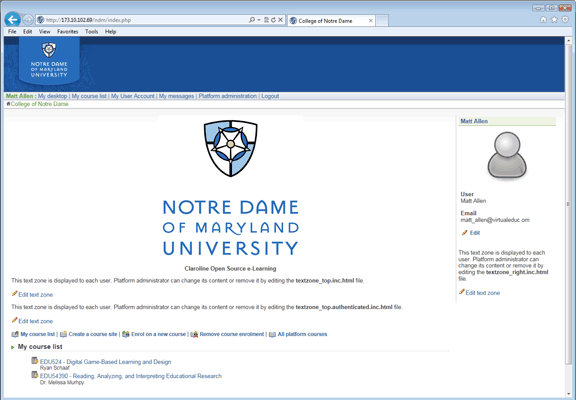Image resolution: width=576 pixels, height=400 pixels.
Task: Click pencil icon of first Edit text zone
Action: tap(15, 293)
